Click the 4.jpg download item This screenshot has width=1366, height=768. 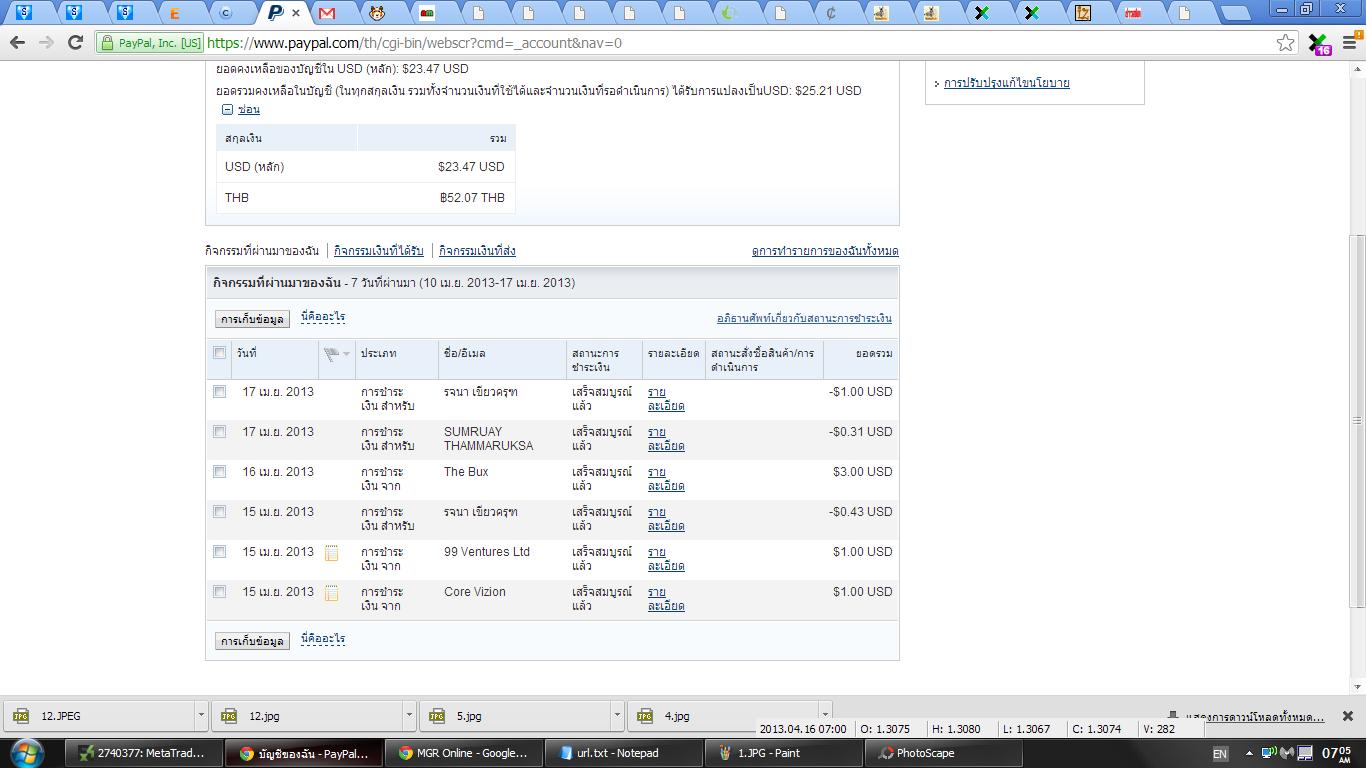tap(724, 716)
